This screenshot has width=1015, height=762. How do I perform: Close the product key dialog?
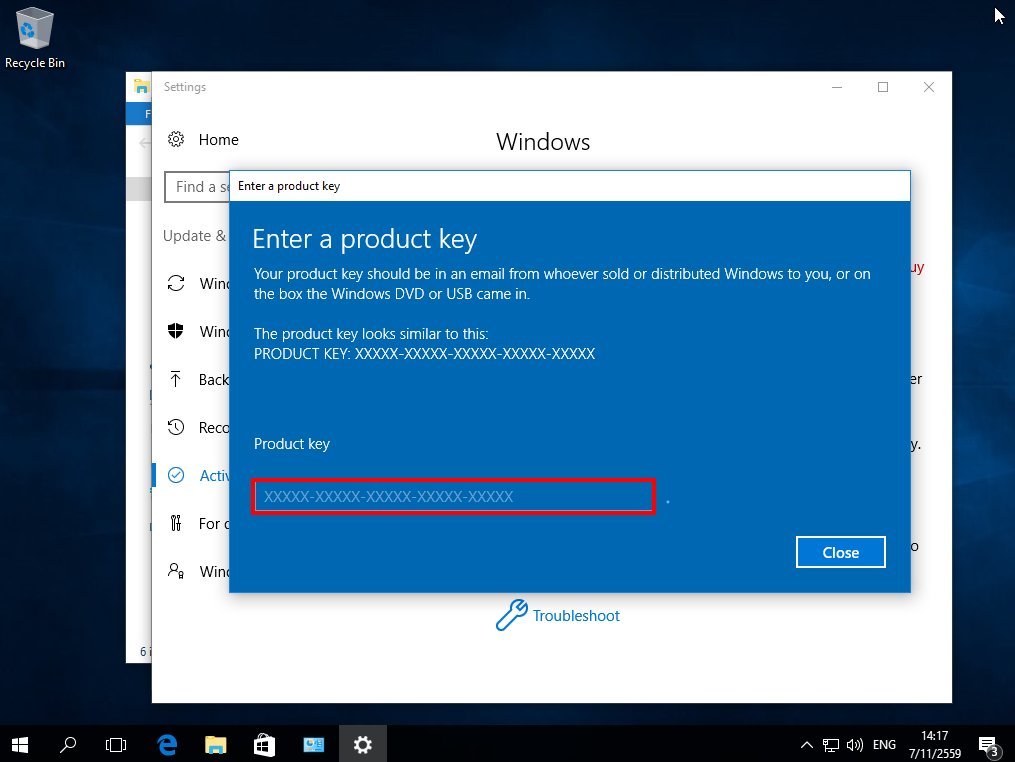[840, 552]
